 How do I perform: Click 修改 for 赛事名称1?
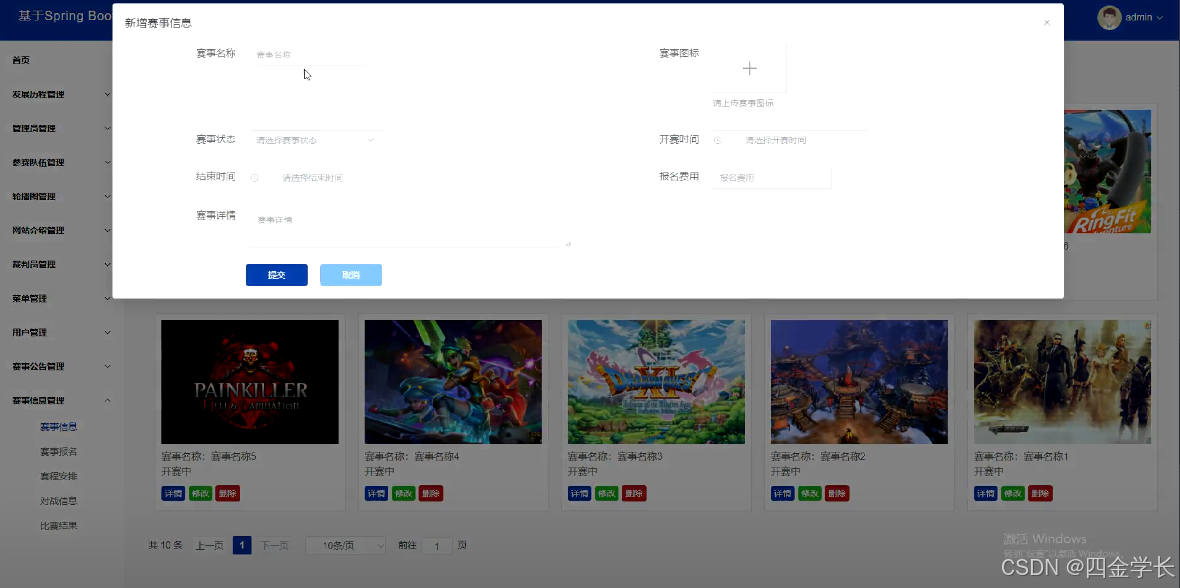coord(1013,493)
